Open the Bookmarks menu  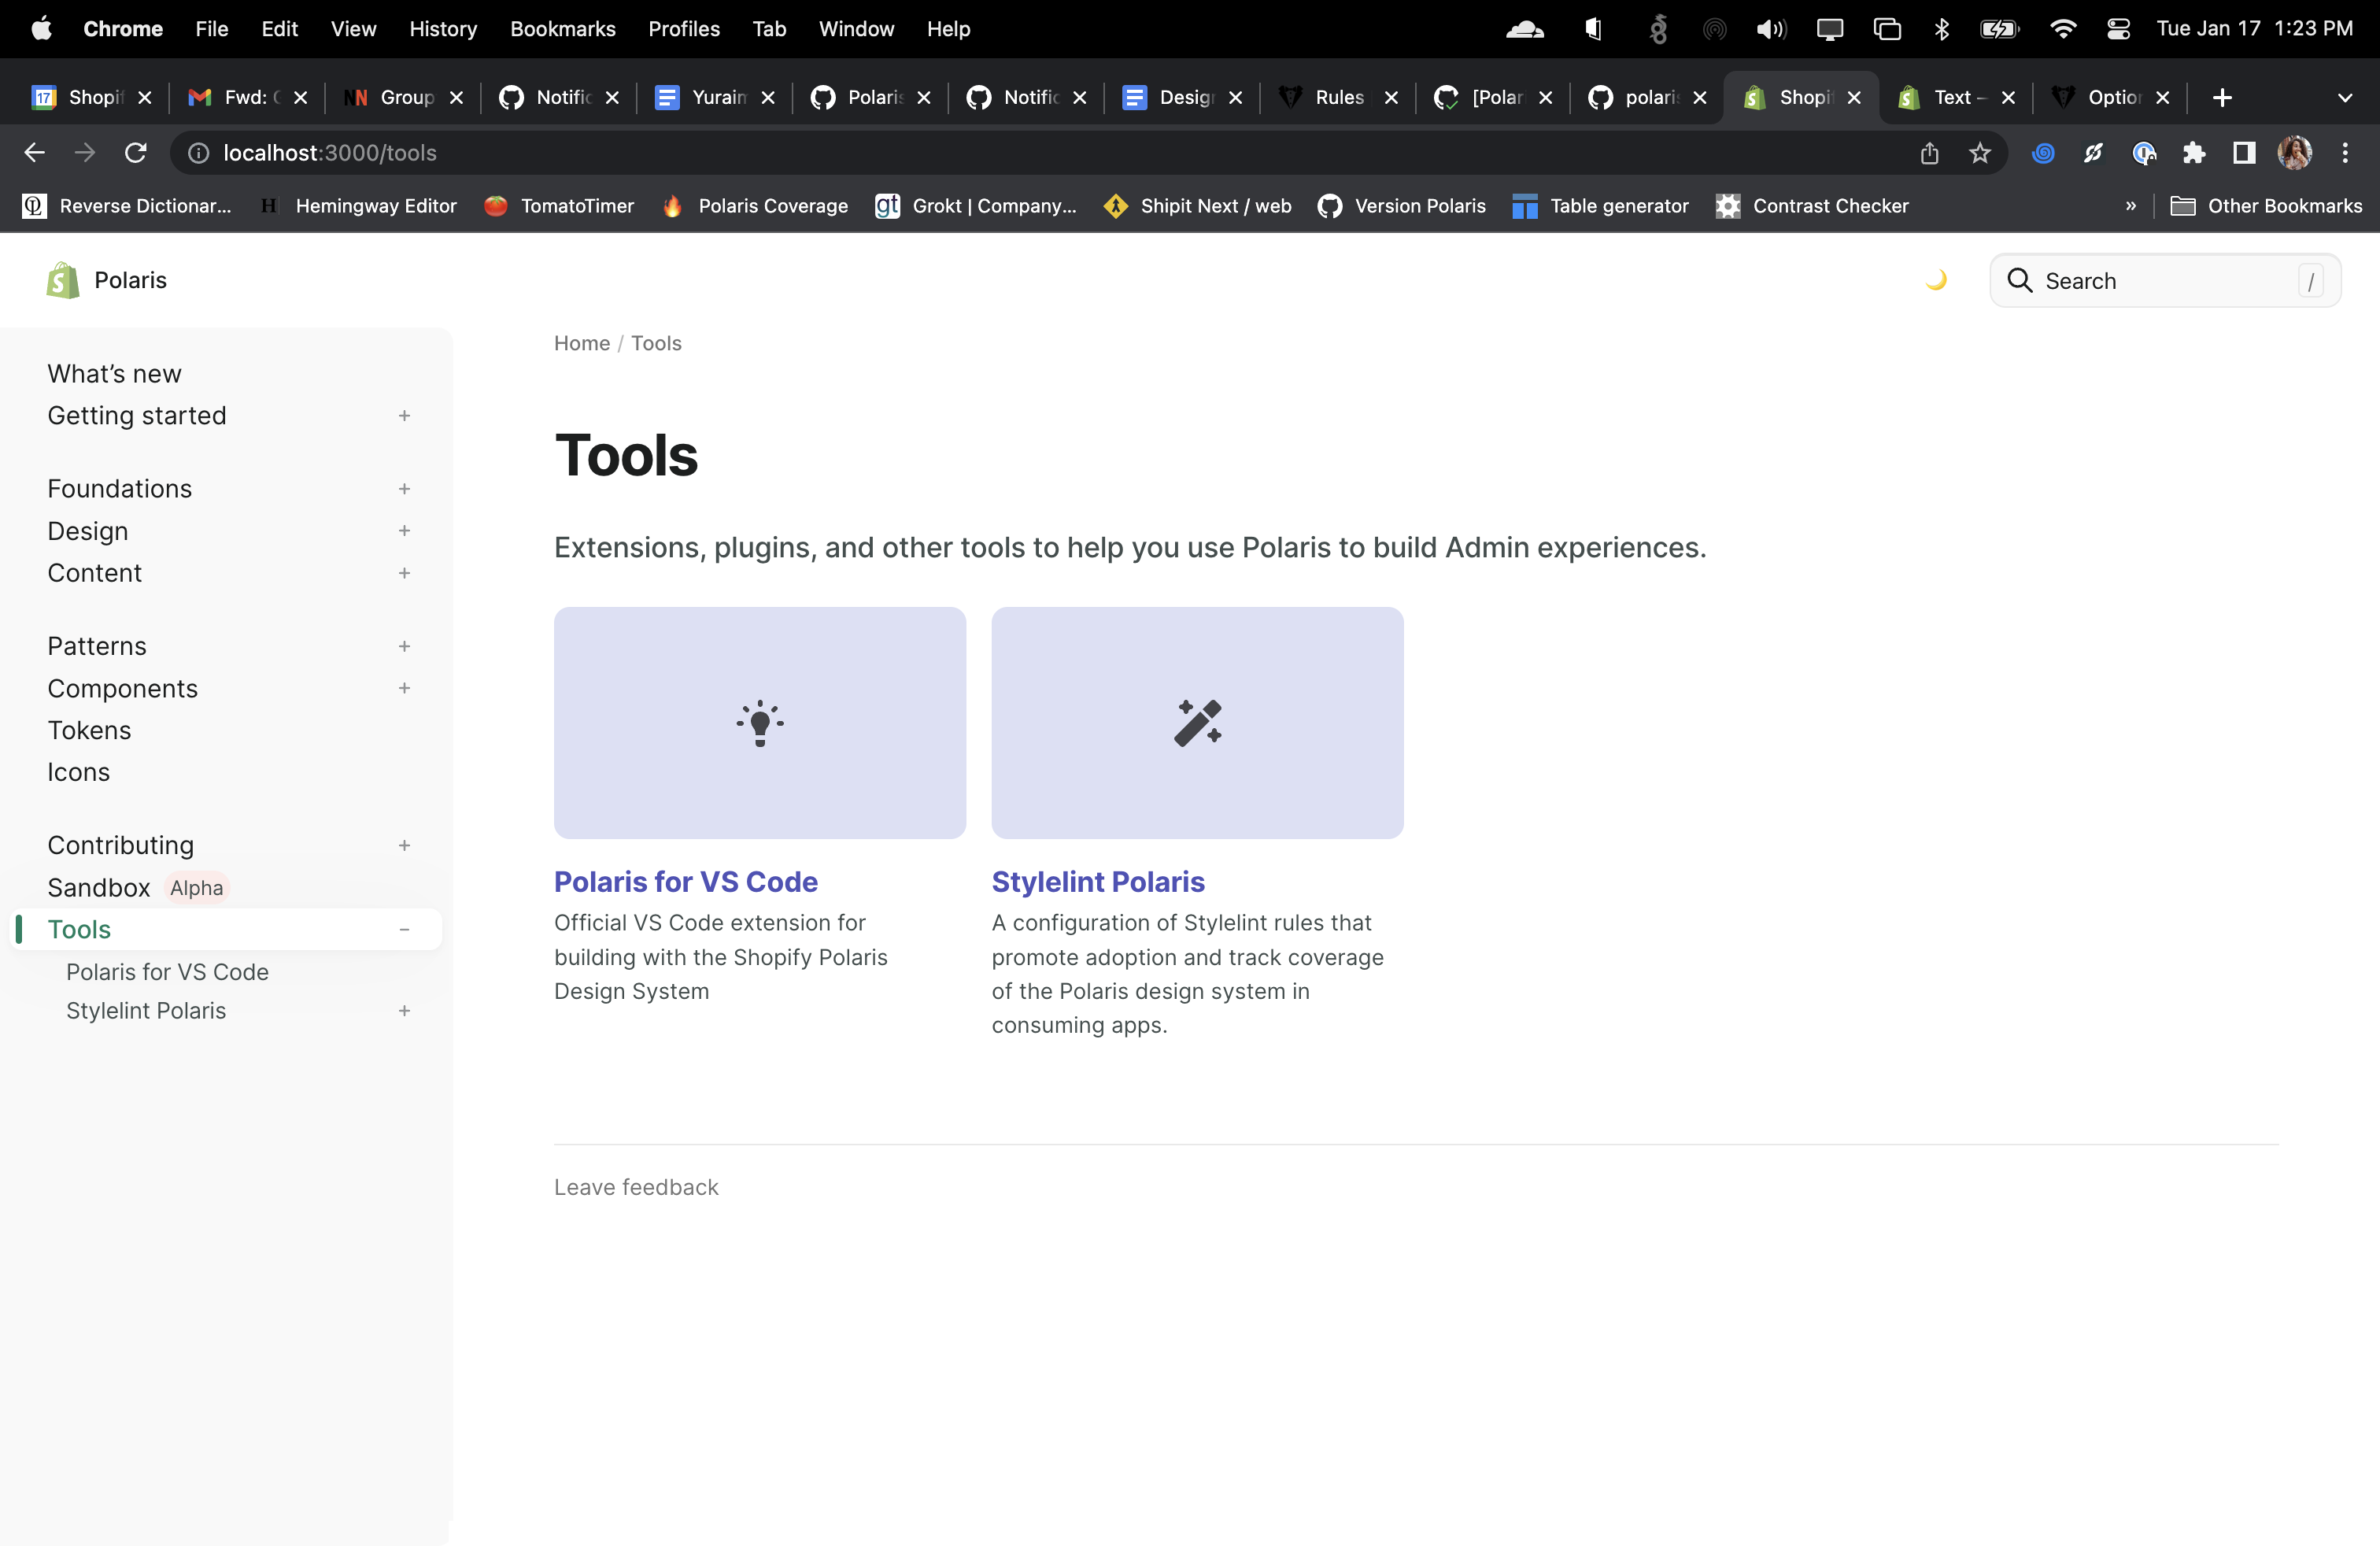click(x=562, y=29)
